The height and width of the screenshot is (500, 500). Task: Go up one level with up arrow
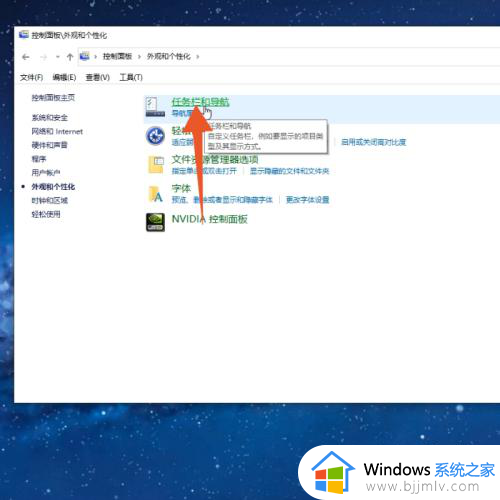(70, 57)
